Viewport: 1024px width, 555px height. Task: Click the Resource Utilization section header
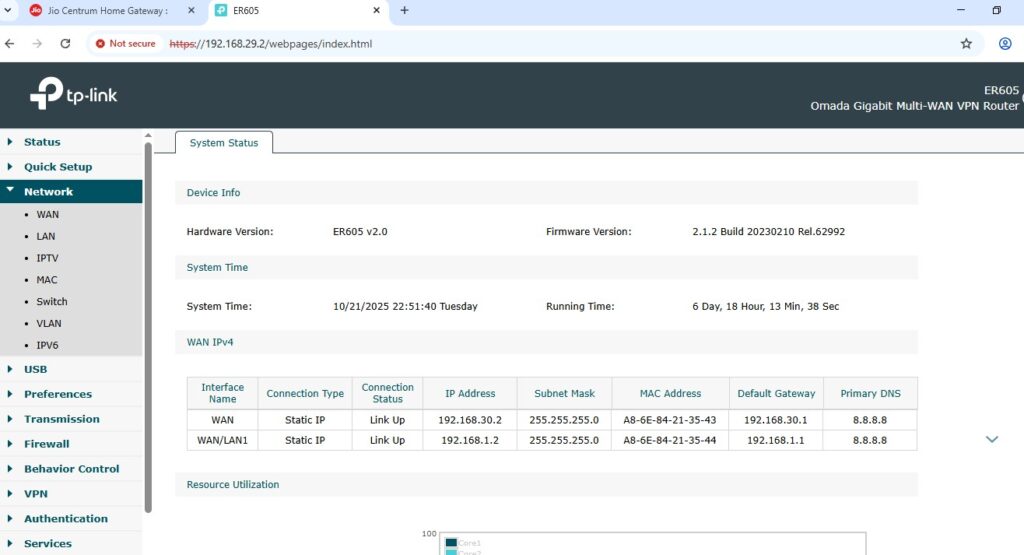(546, 484)
